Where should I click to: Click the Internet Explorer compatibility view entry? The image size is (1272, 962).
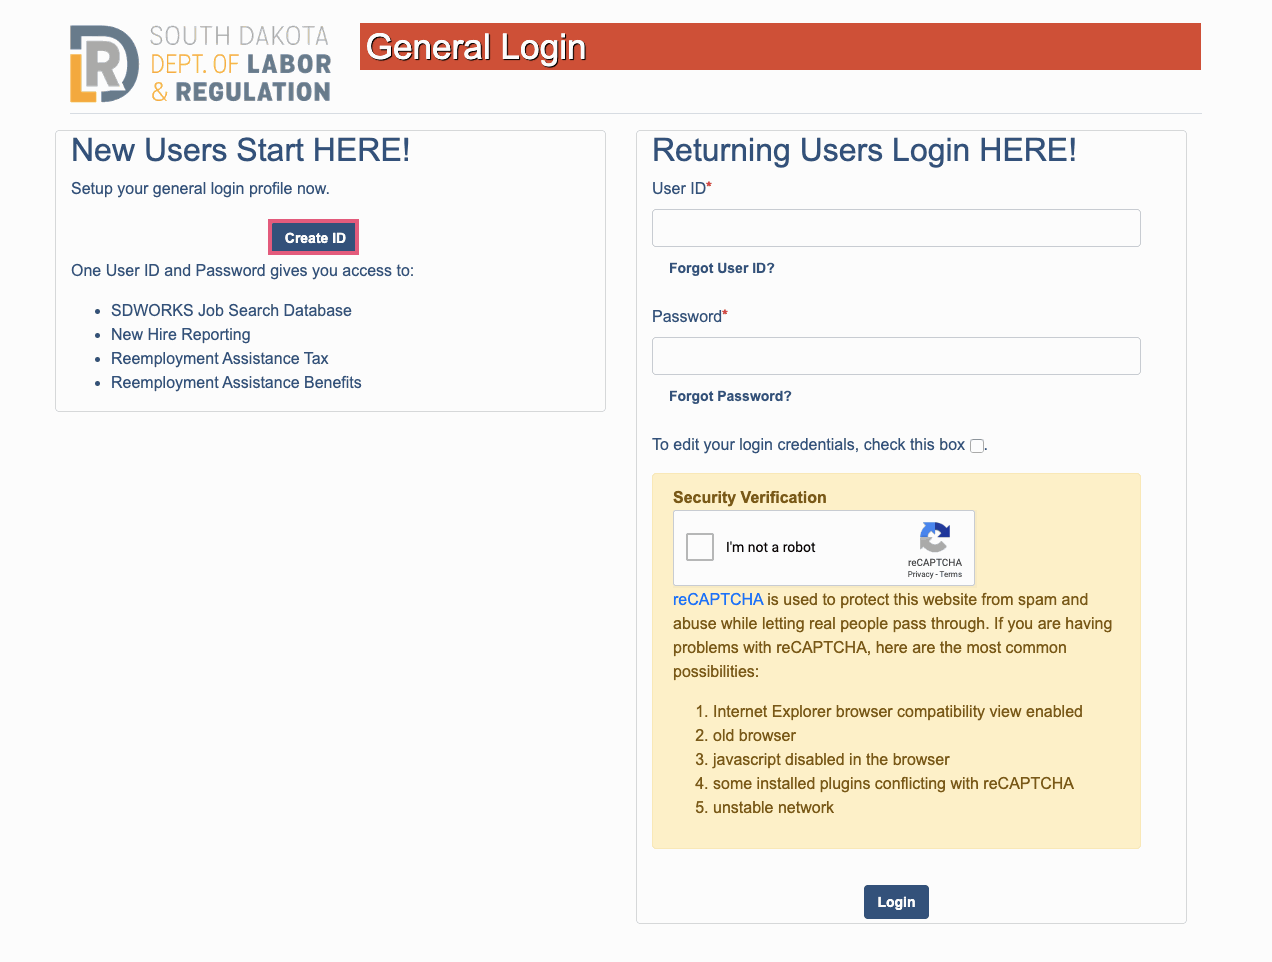[x=898, y=712]
